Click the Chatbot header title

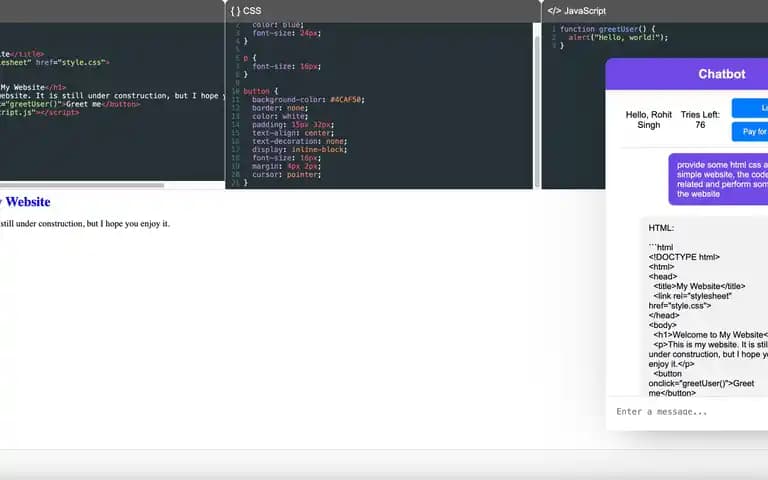tap(721, 74)
